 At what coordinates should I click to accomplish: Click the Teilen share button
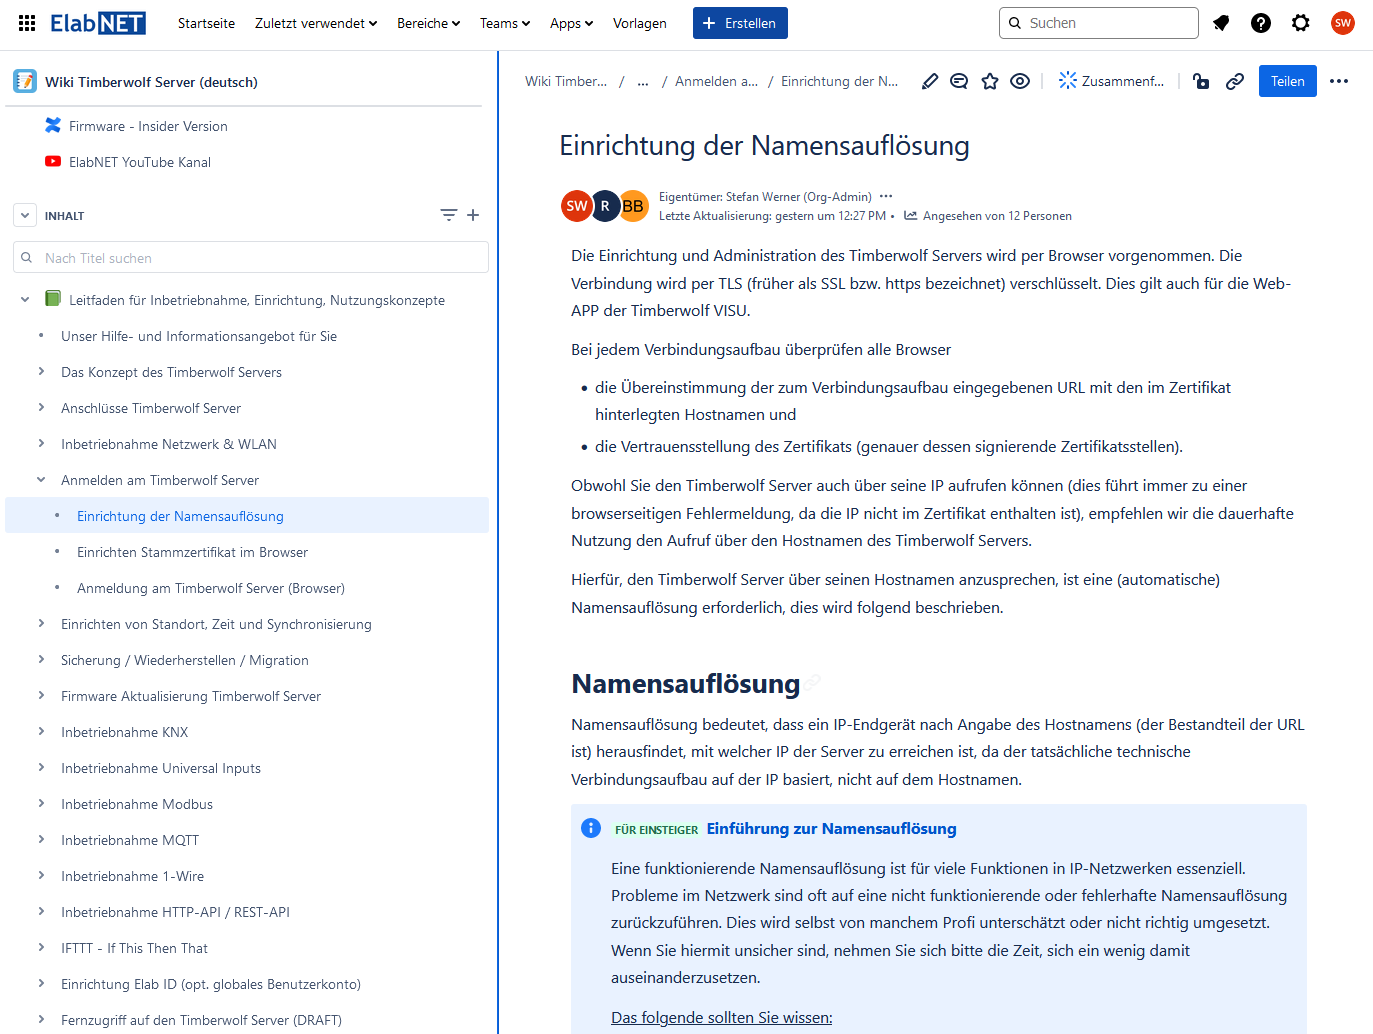(x=1288, y=81)
